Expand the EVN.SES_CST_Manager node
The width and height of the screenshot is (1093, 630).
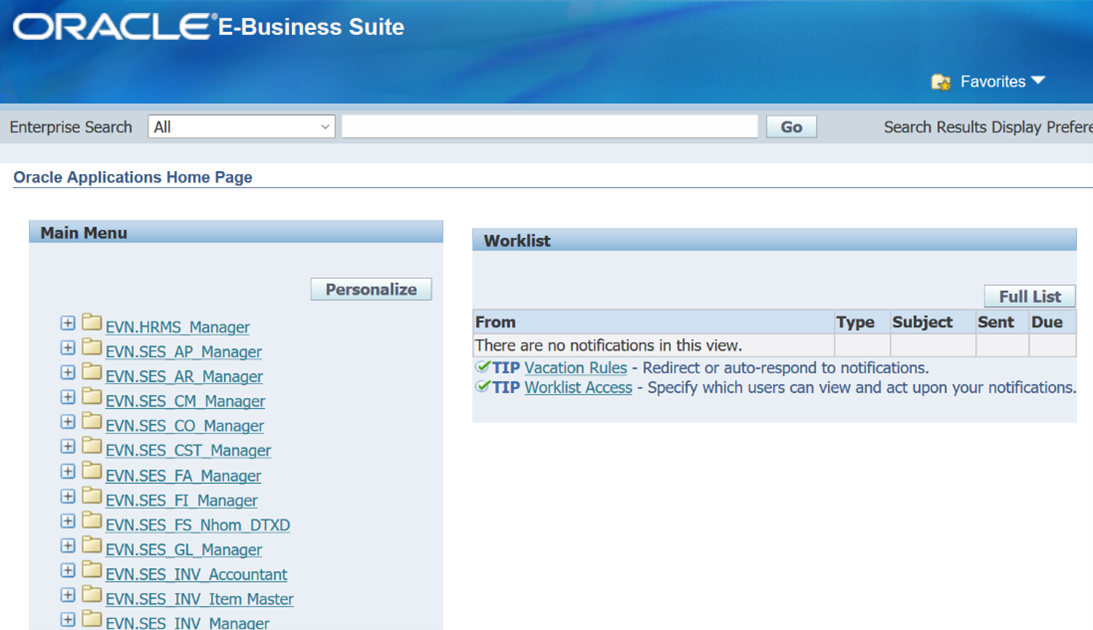(x=68, y=447)
